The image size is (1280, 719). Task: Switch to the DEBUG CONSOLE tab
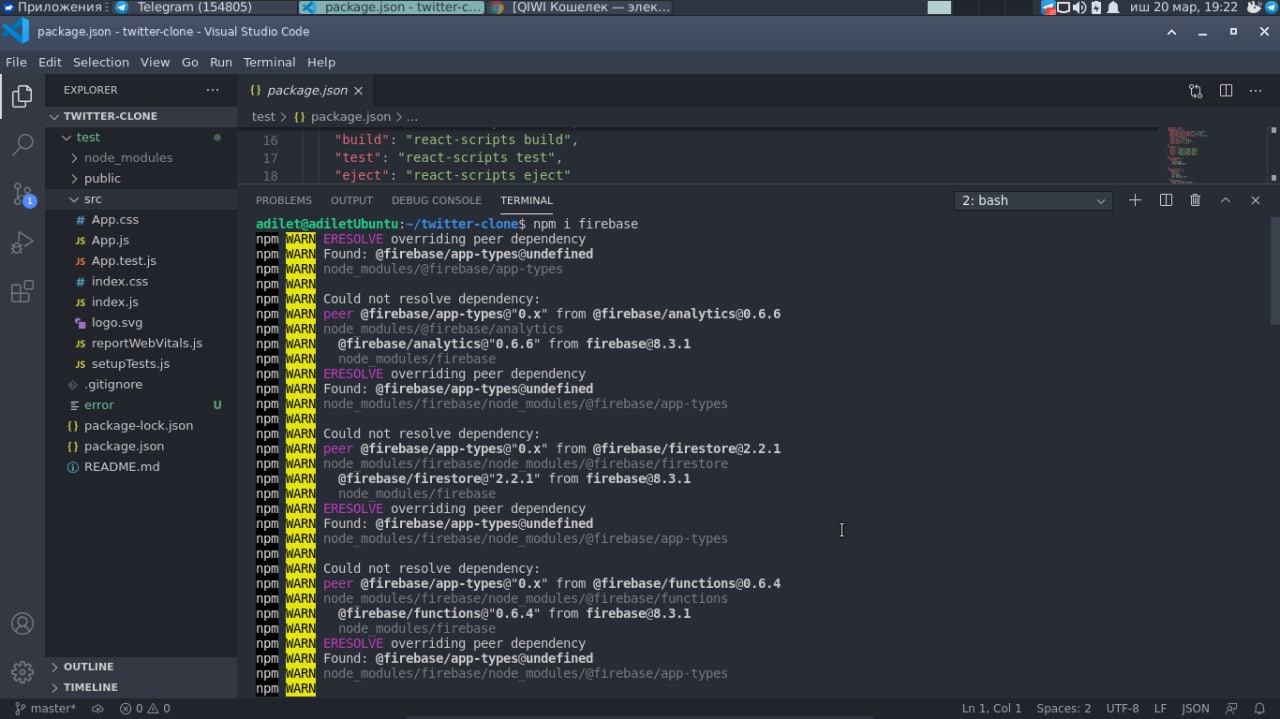(x=436, y=200)
